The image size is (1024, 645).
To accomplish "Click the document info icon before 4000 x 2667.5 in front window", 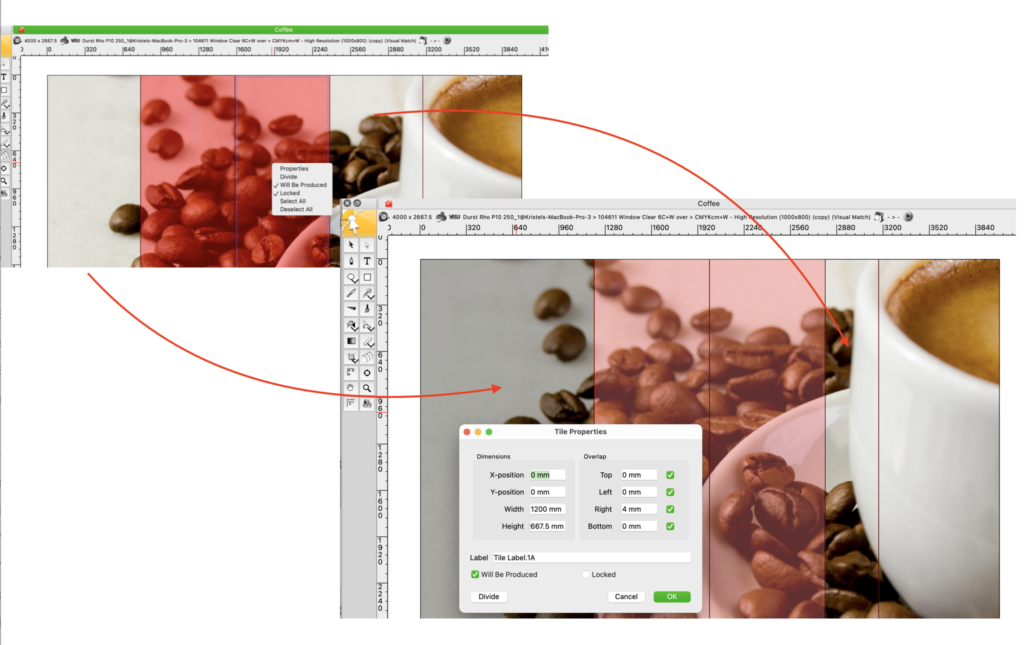I will 384,217.
